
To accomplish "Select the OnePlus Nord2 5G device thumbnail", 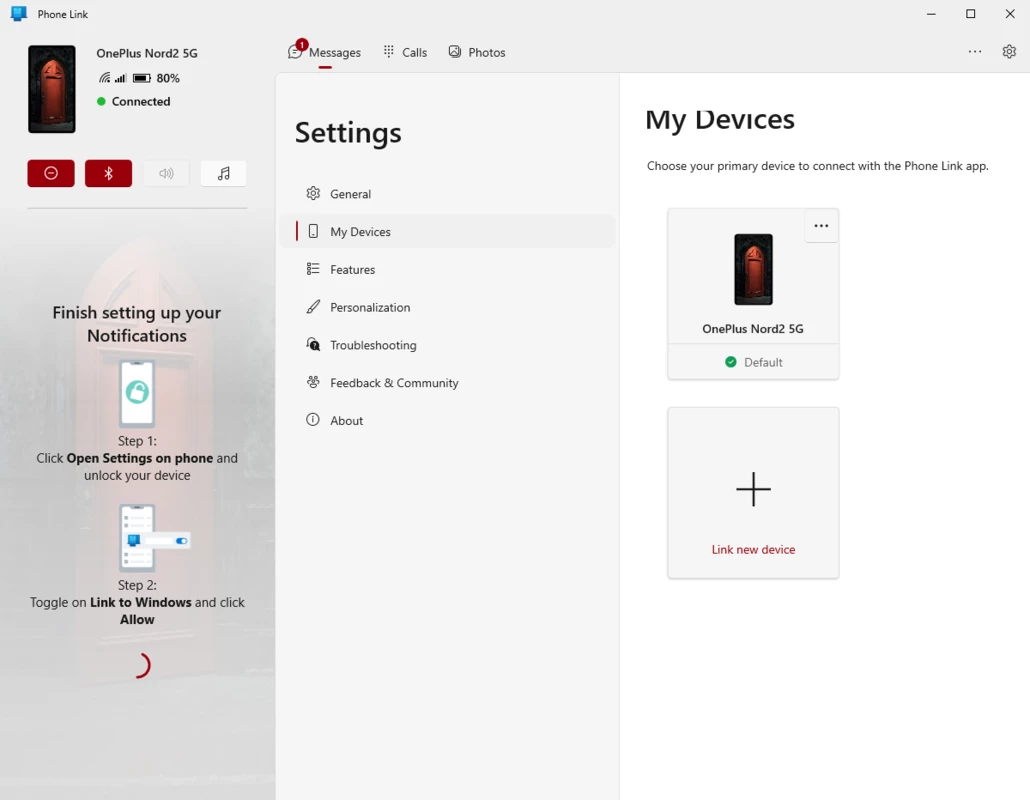I will [753, 269].
